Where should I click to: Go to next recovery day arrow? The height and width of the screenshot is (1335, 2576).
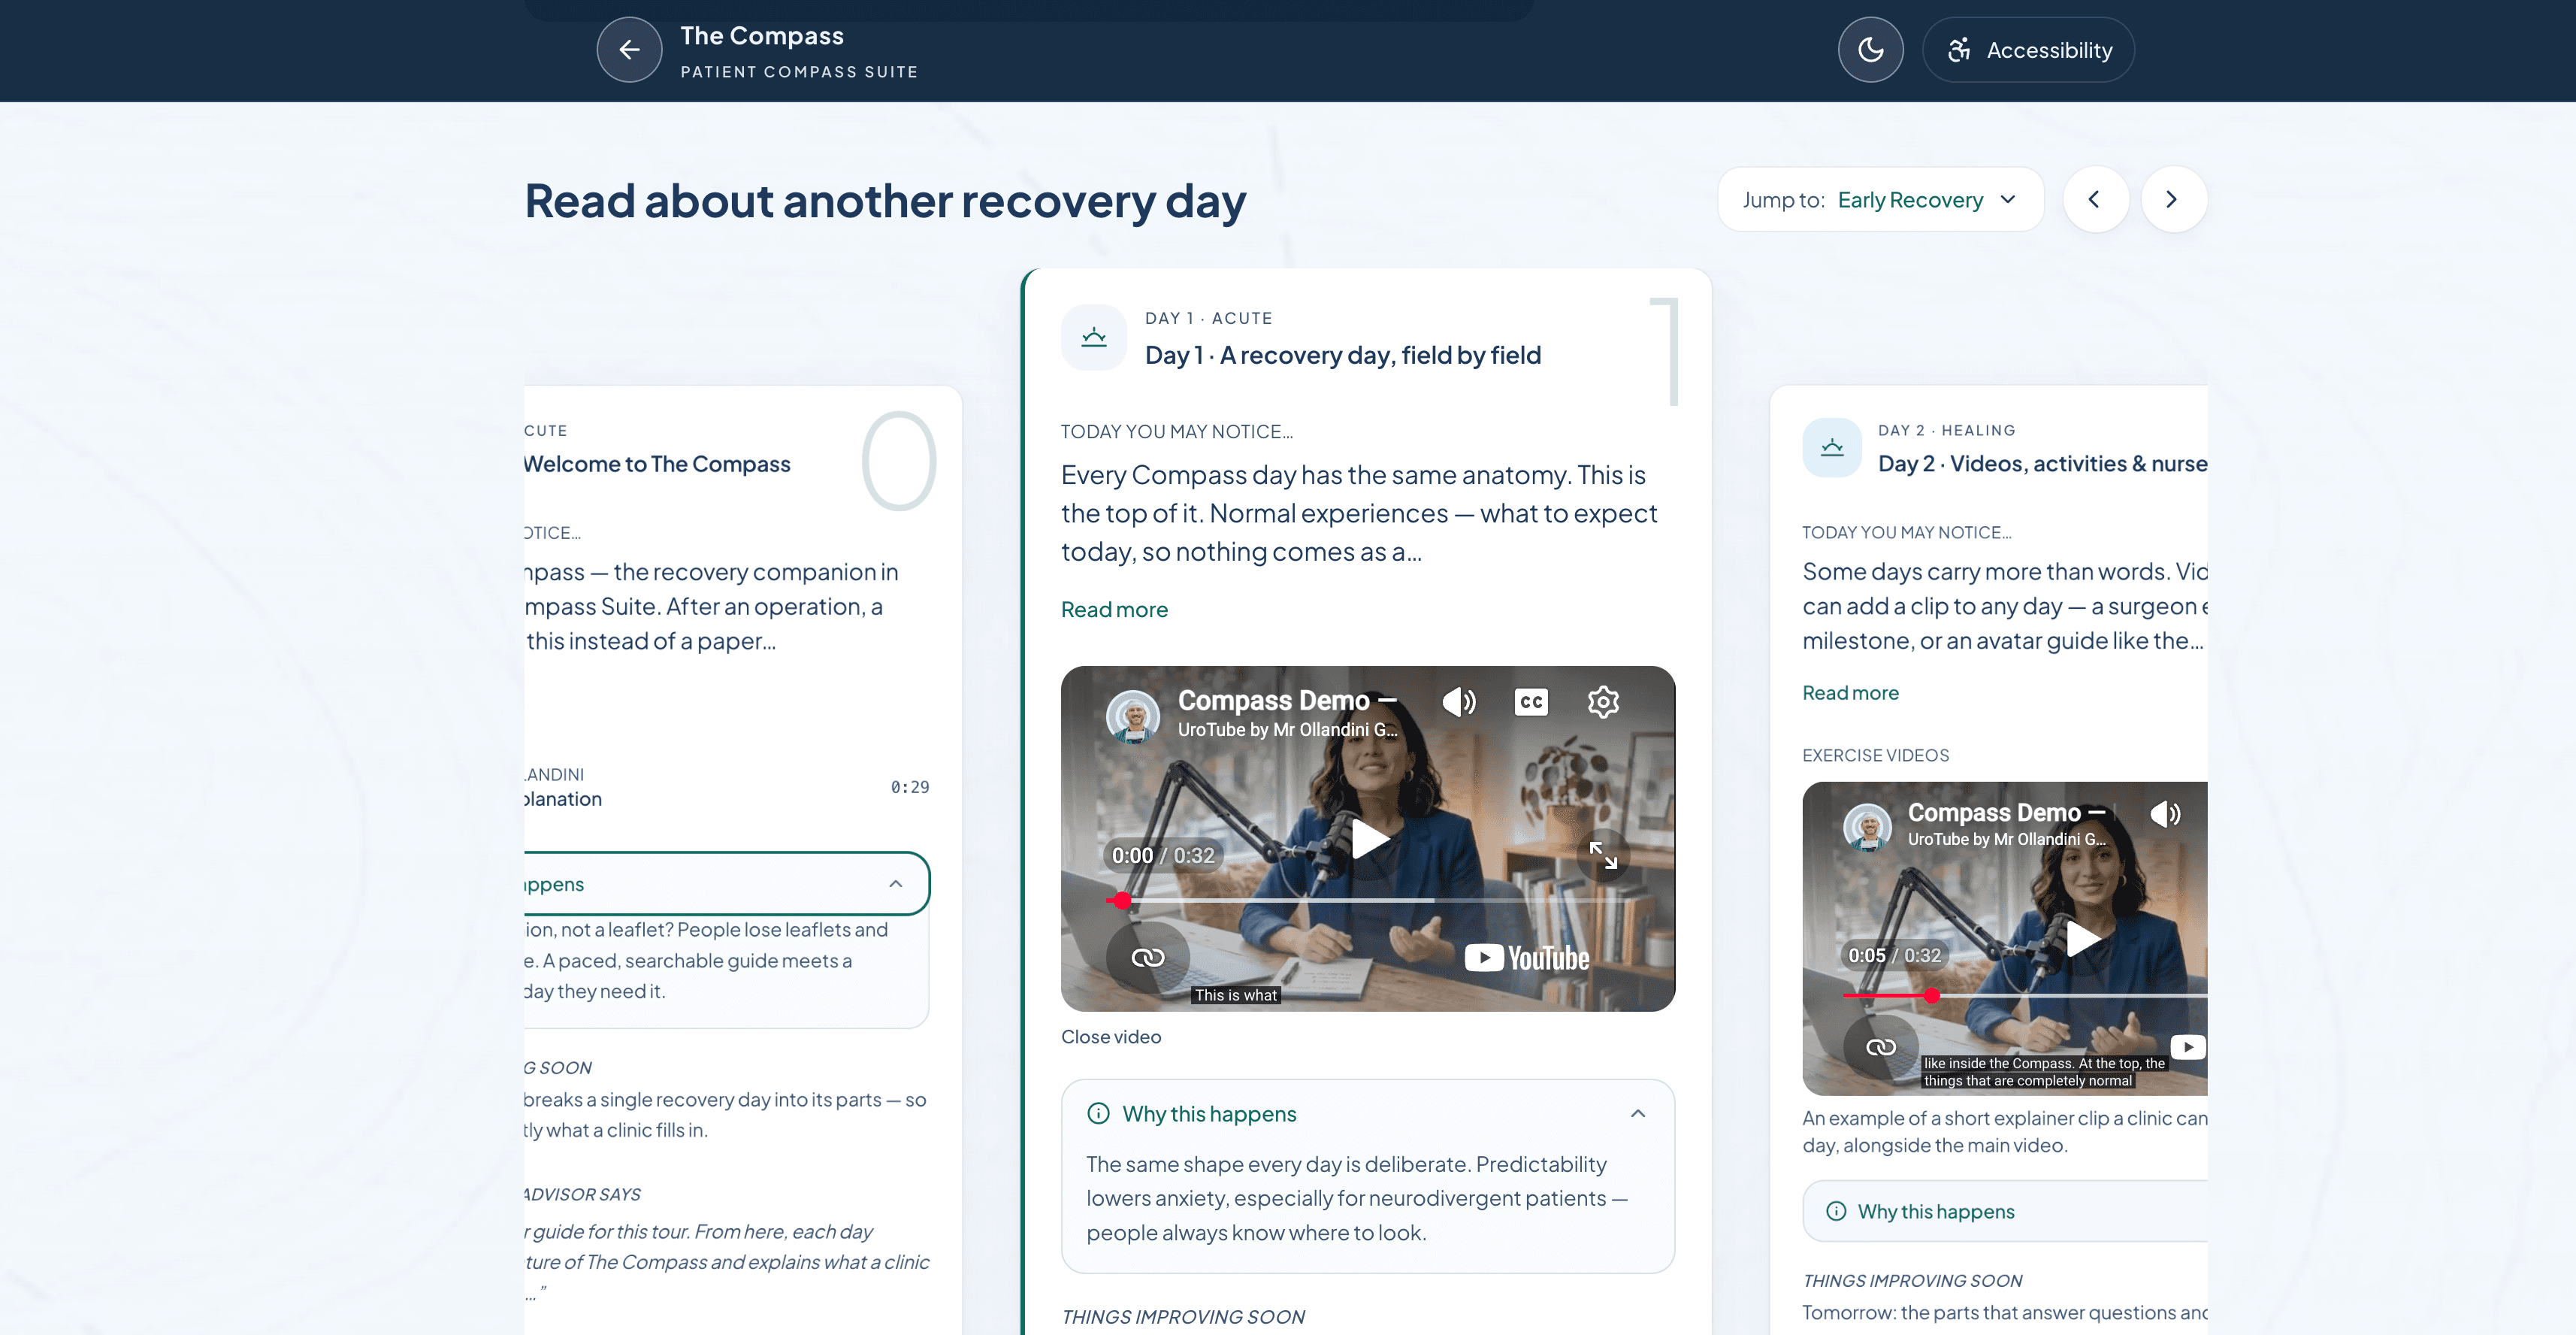[x=2173, y=200]
